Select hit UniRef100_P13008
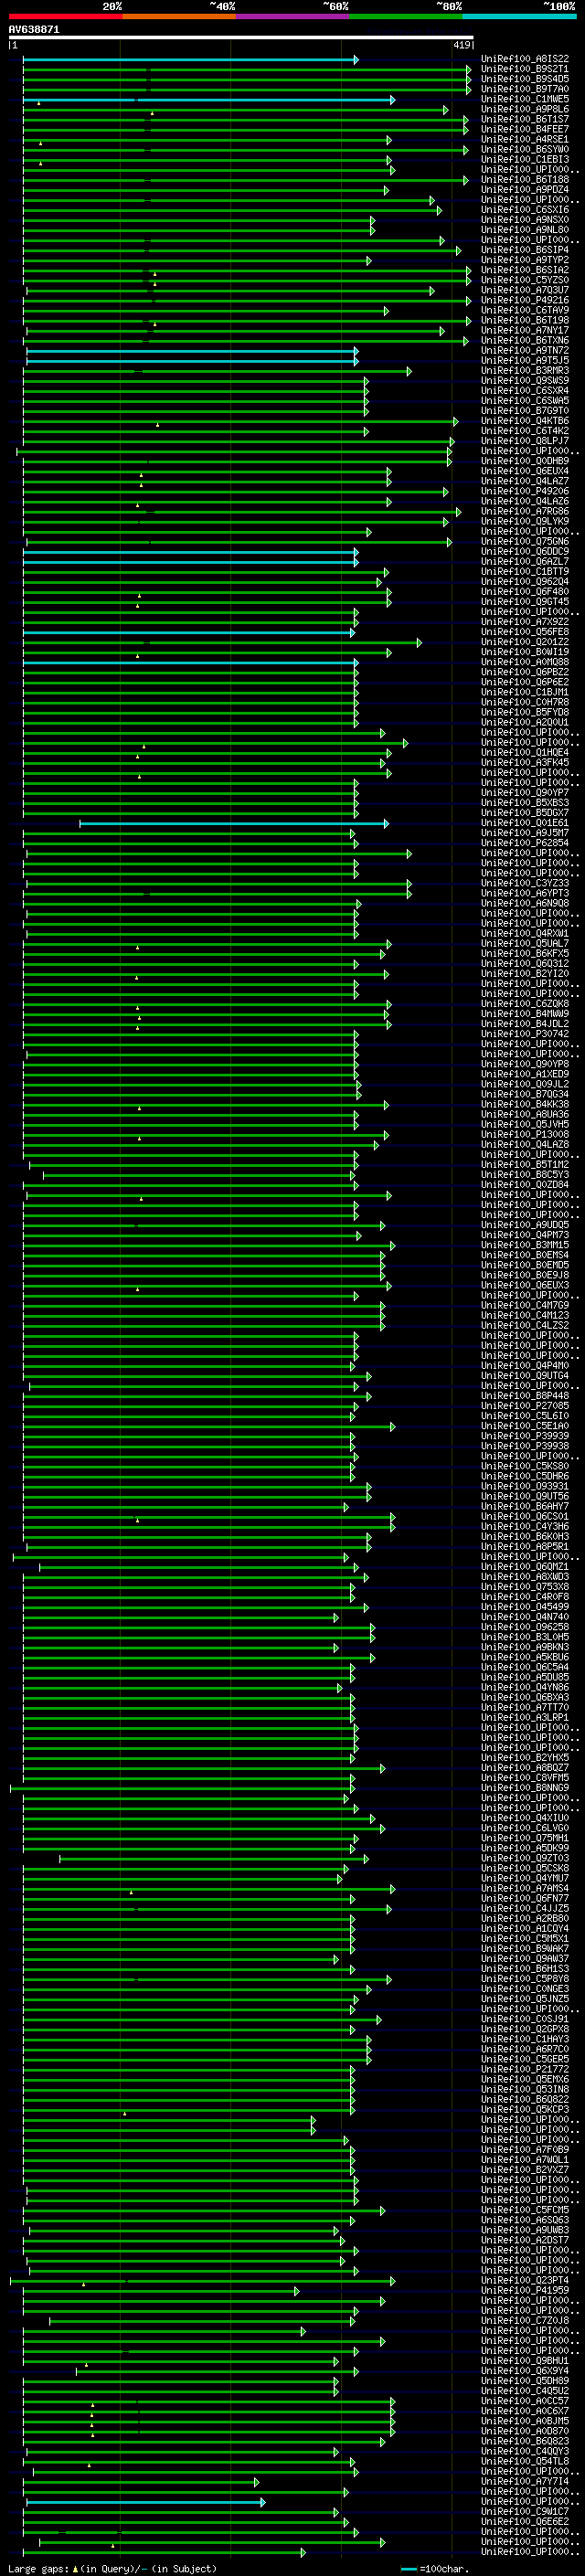The width and height of the screenshot is (585, 2576). (x=525, y=1134)
